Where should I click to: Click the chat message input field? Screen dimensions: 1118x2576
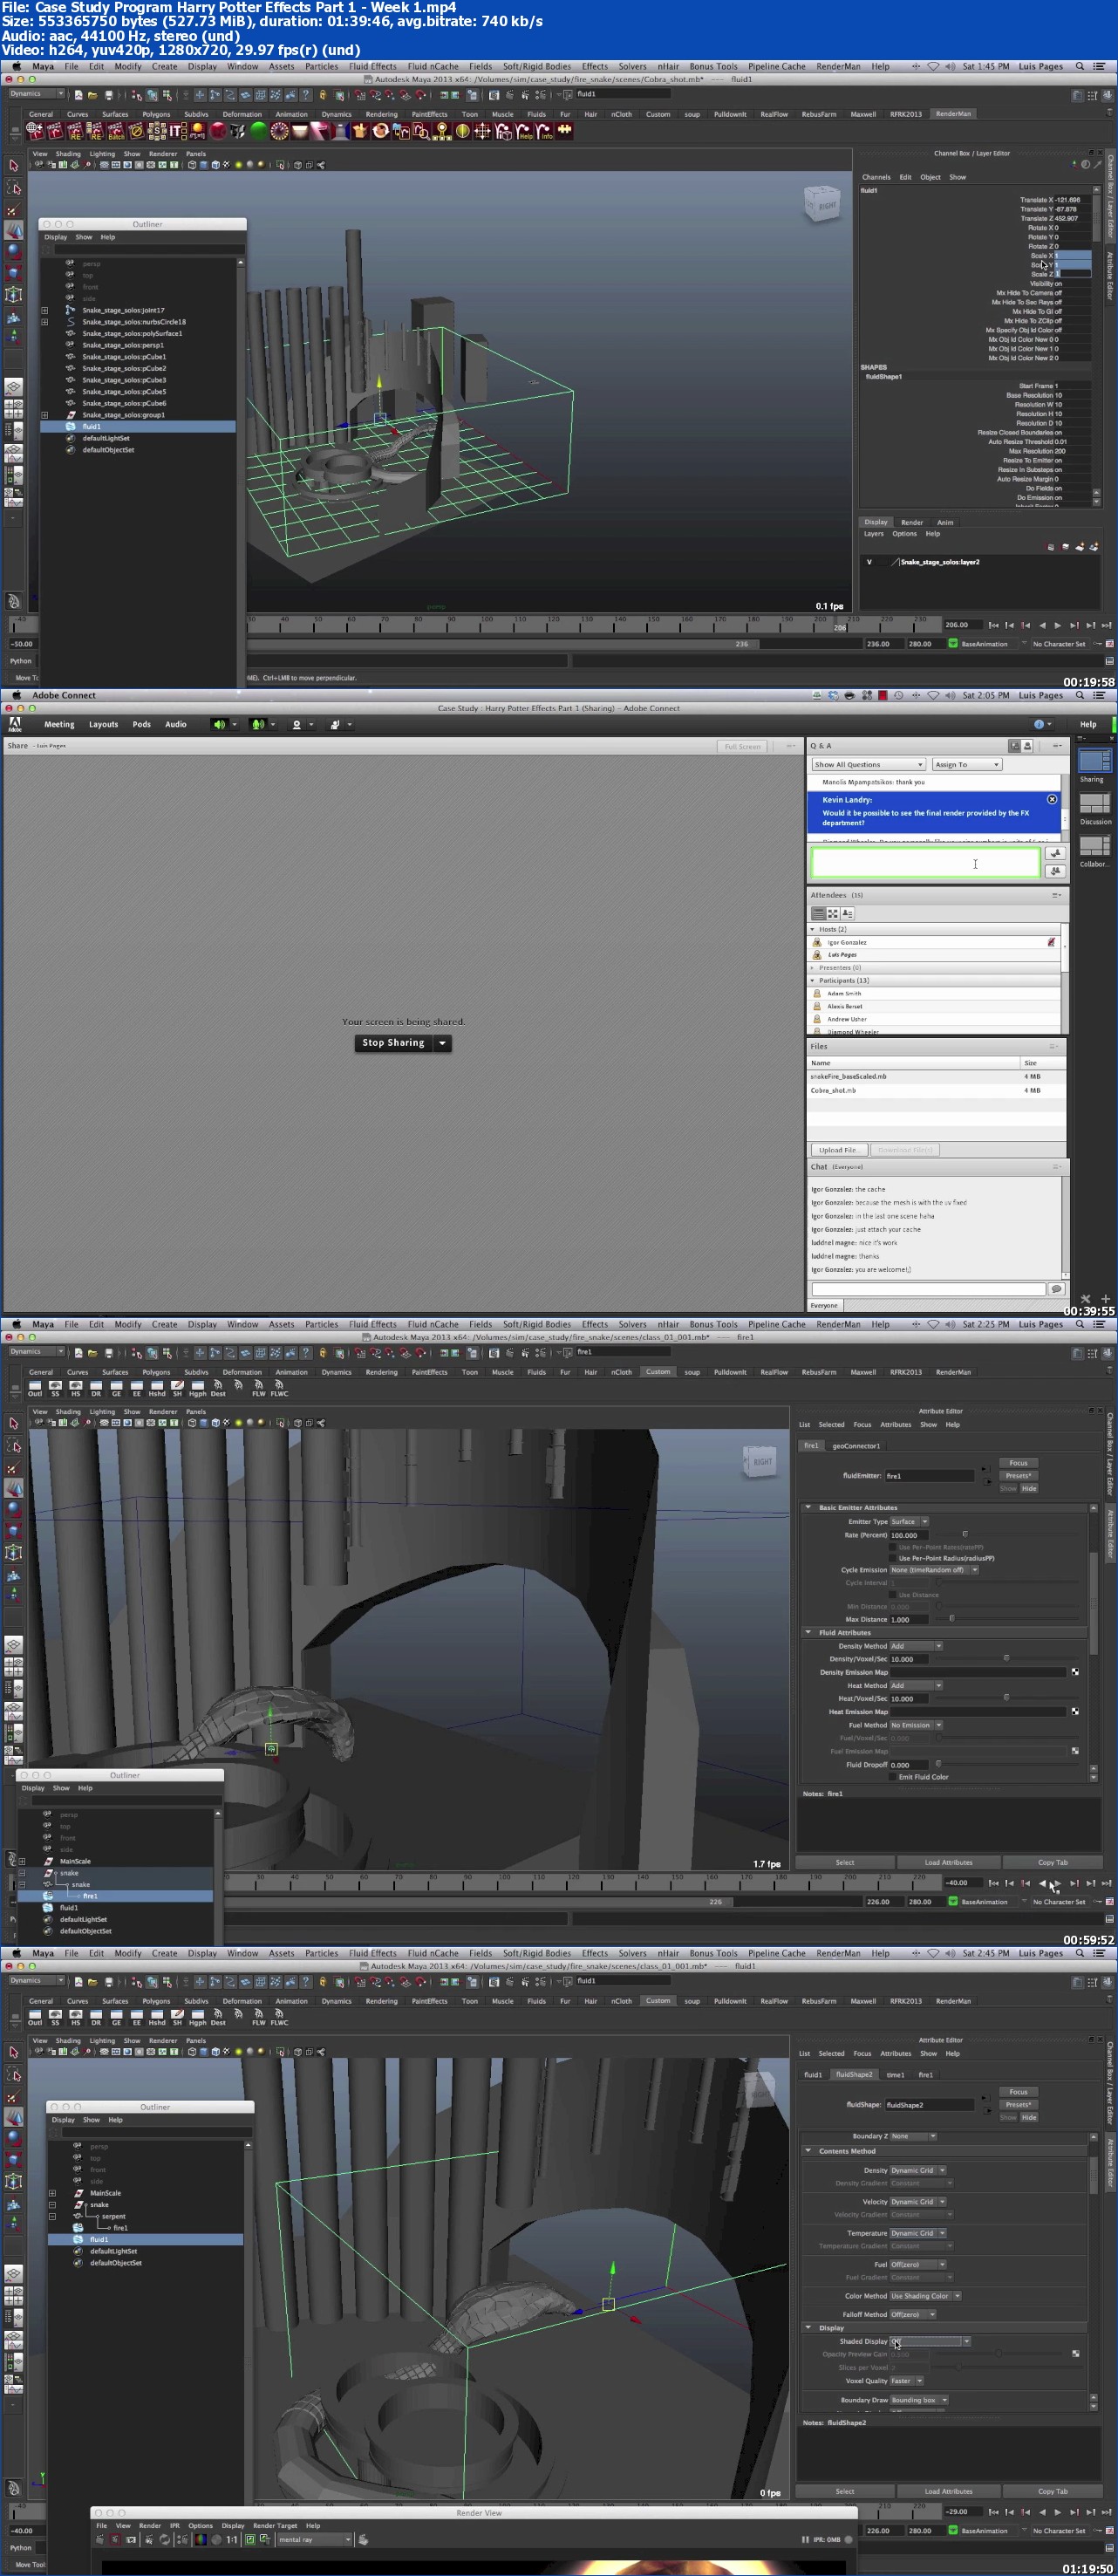pos(928,1289)
